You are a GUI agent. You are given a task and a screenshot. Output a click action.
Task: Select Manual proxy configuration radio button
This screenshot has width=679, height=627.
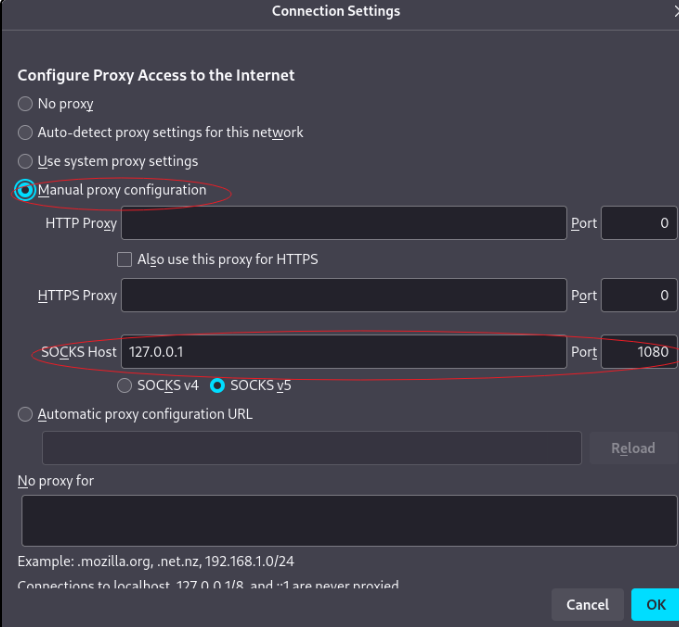click(25, 190)
